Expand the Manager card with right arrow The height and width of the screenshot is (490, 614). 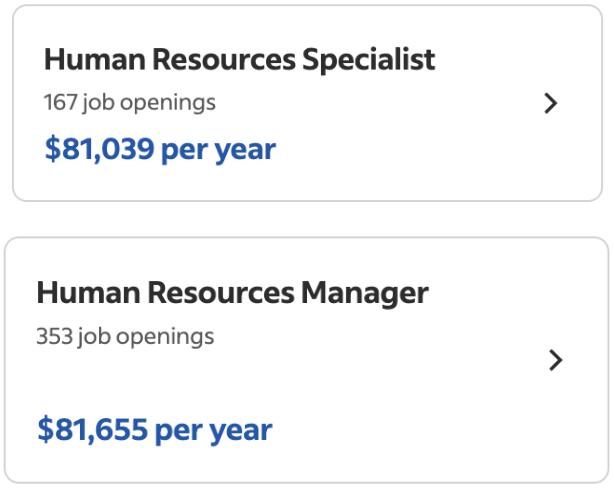point(556,360)
